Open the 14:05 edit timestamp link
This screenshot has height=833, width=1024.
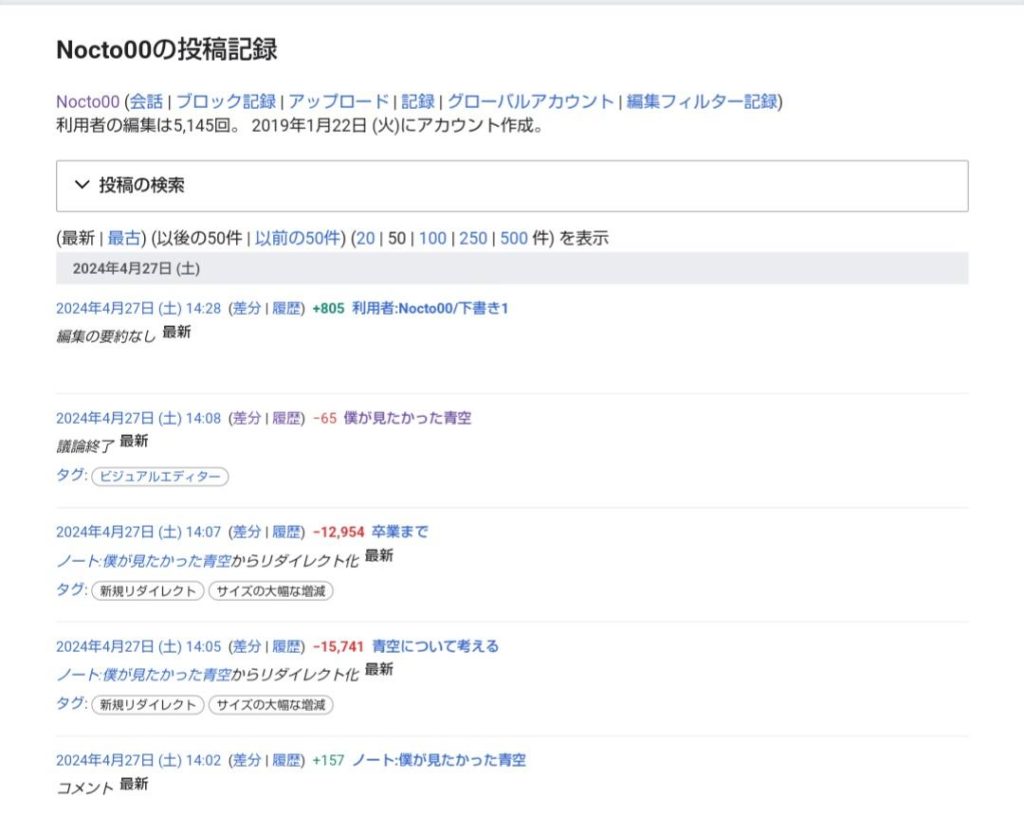138,646
